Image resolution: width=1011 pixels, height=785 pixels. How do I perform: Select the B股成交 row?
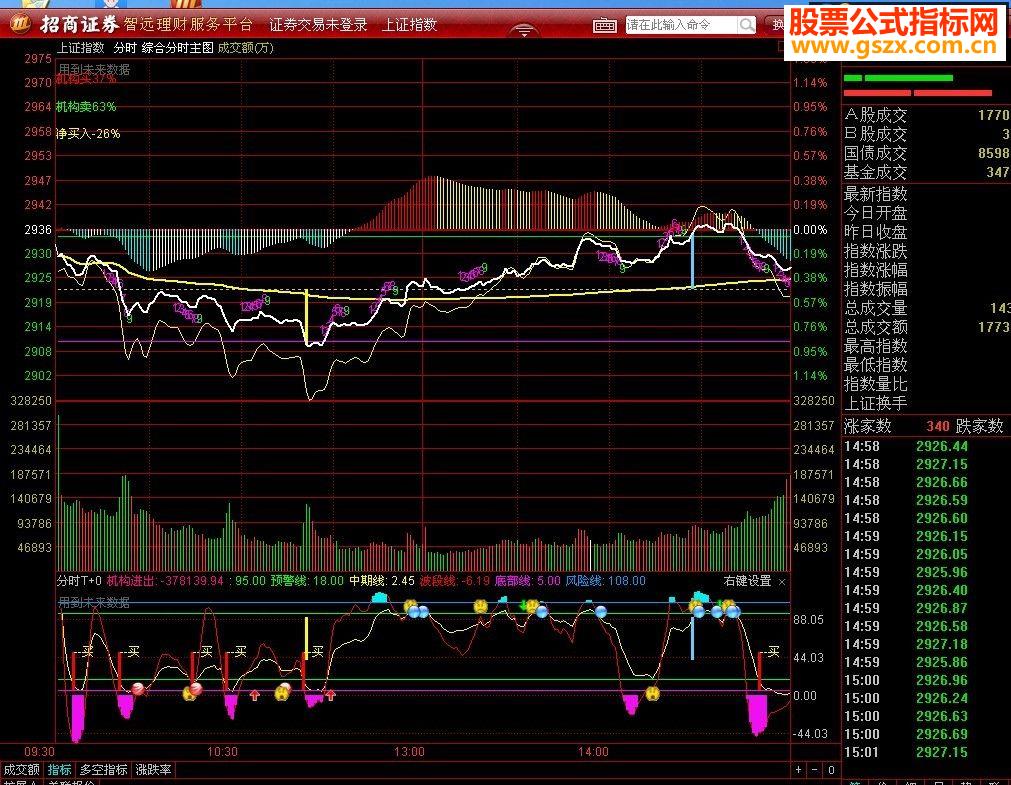[926, 134]
